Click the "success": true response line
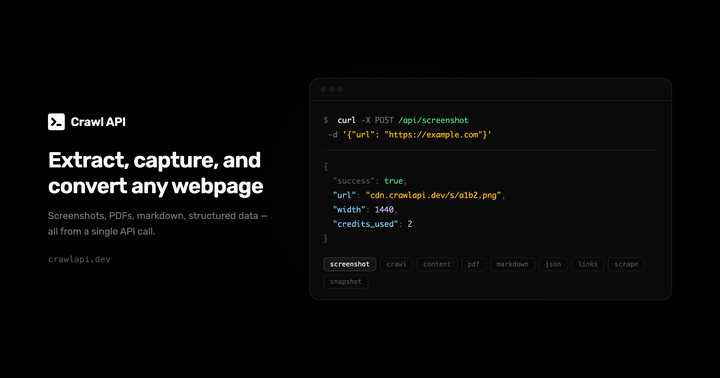The width and height of the screenshot is (720, 378). coord(370,181)
